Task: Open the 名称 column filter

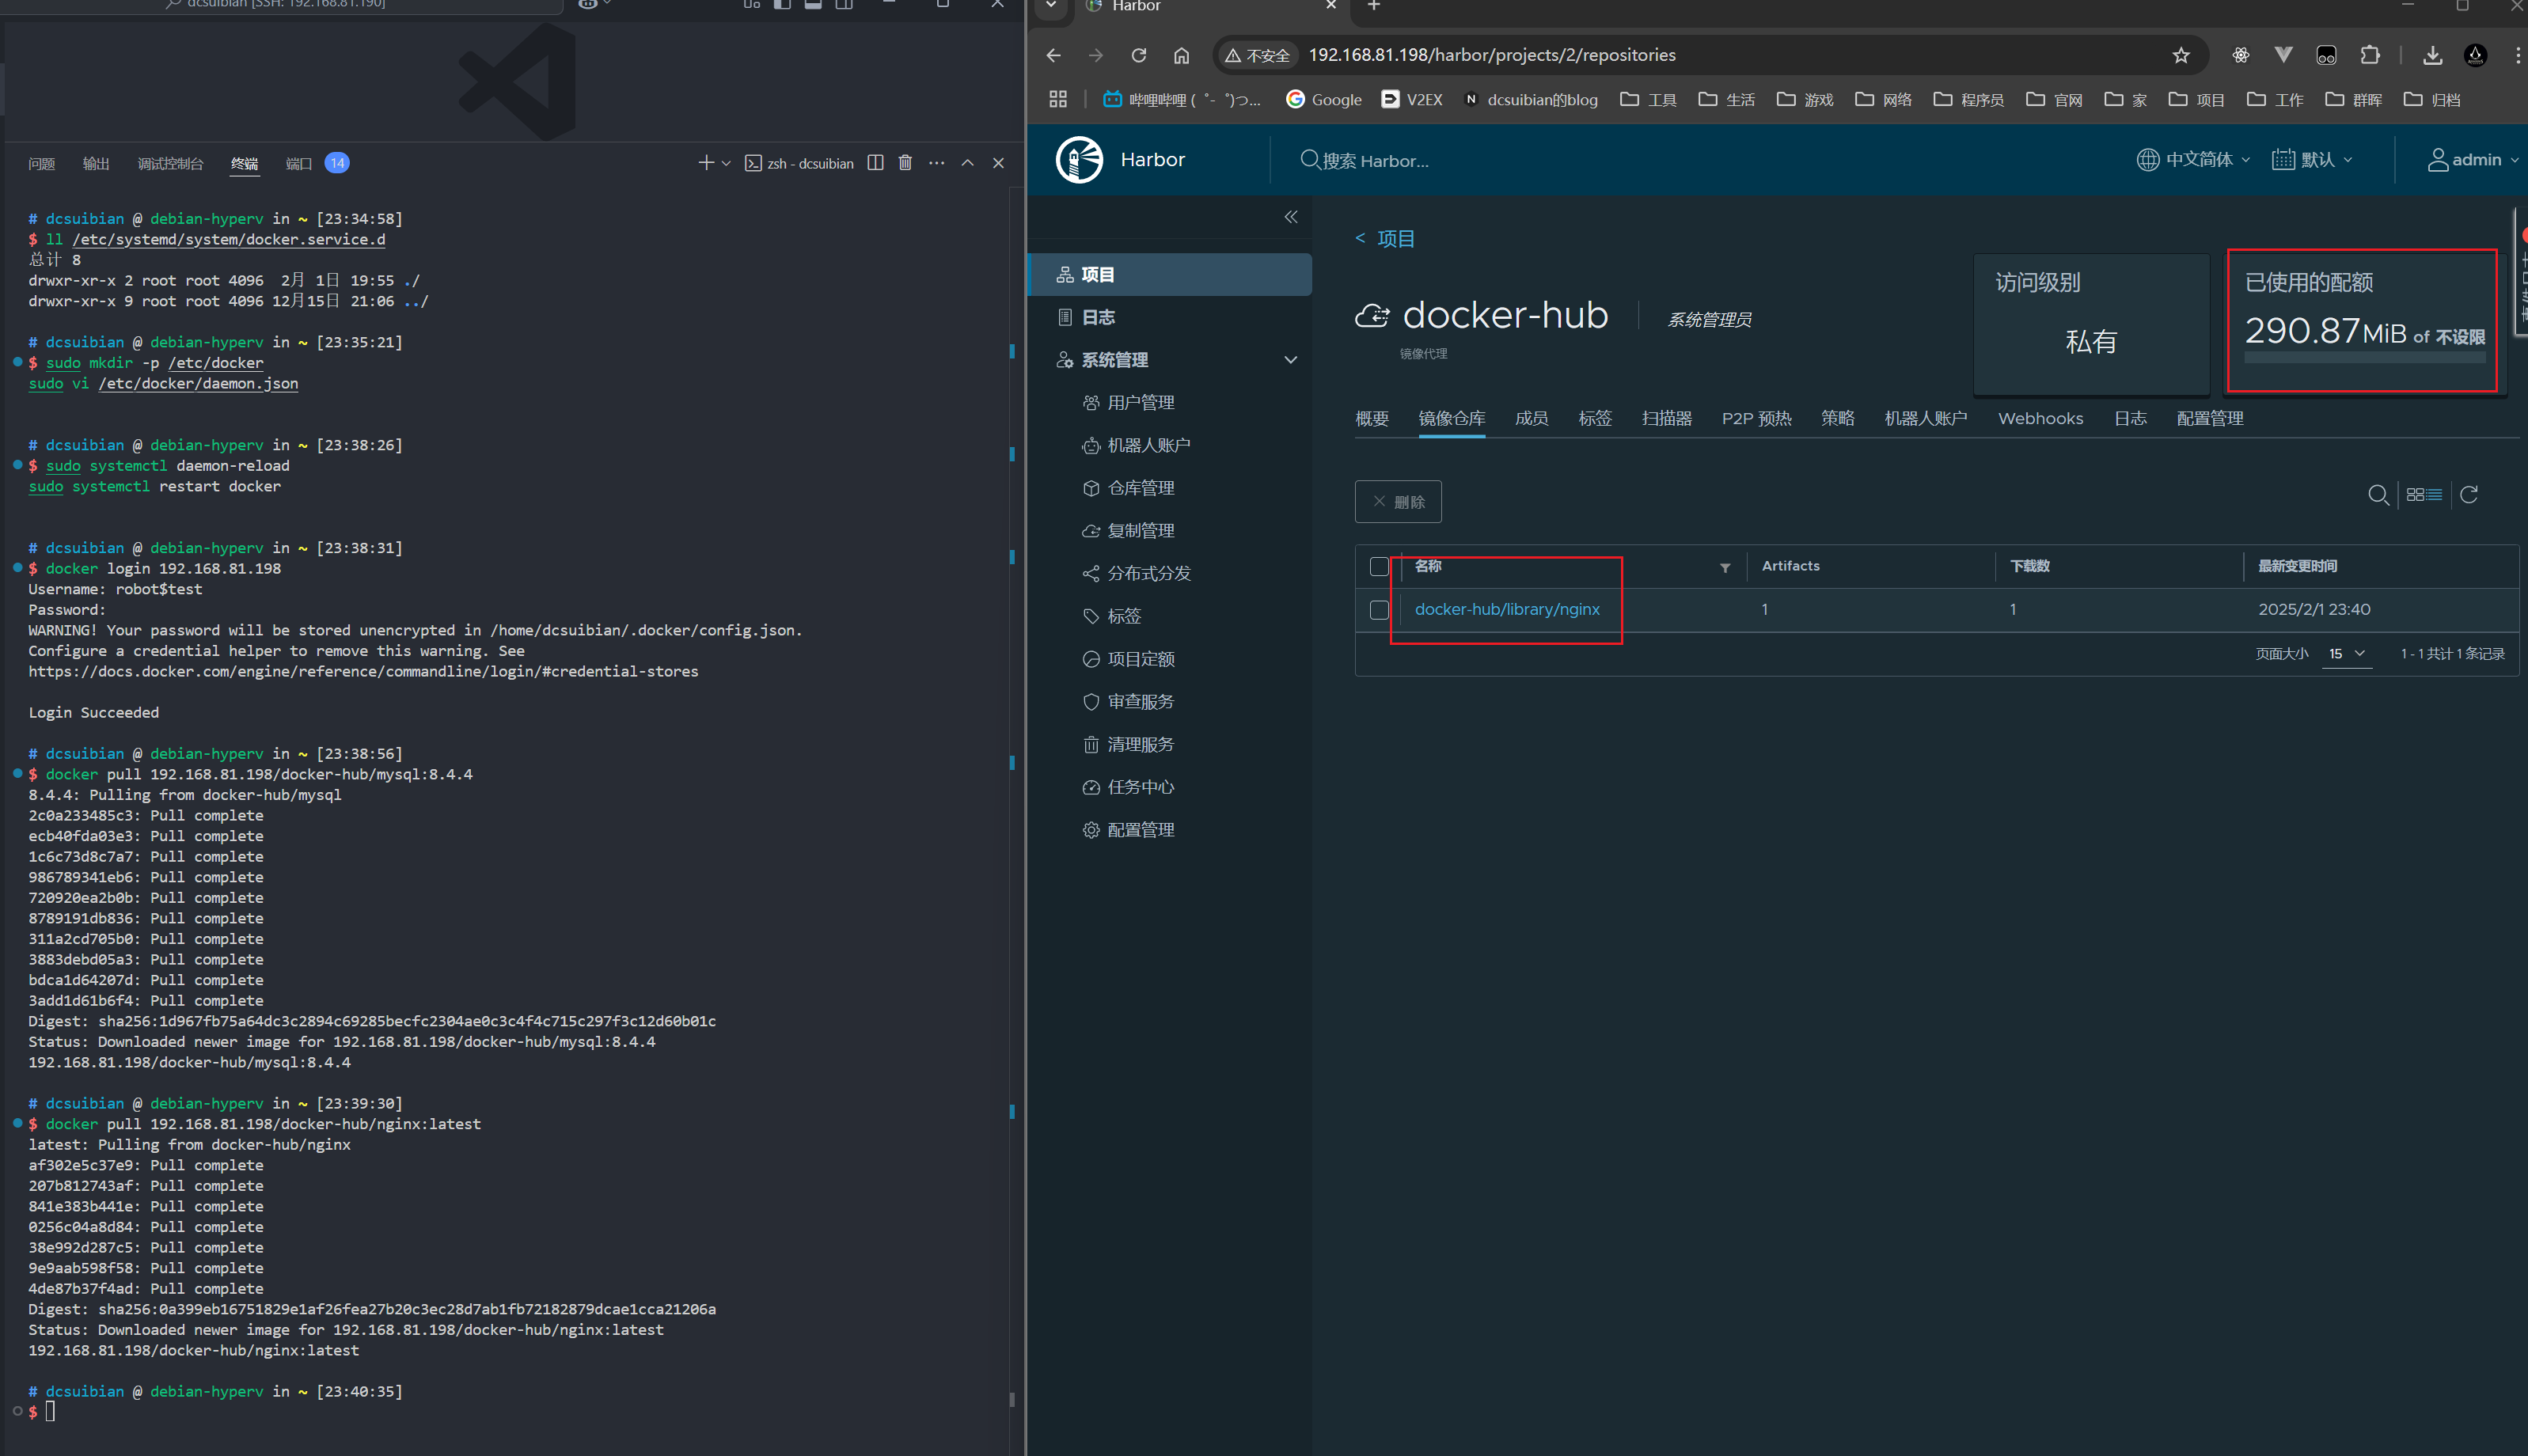Action: tap(1725, 567)
